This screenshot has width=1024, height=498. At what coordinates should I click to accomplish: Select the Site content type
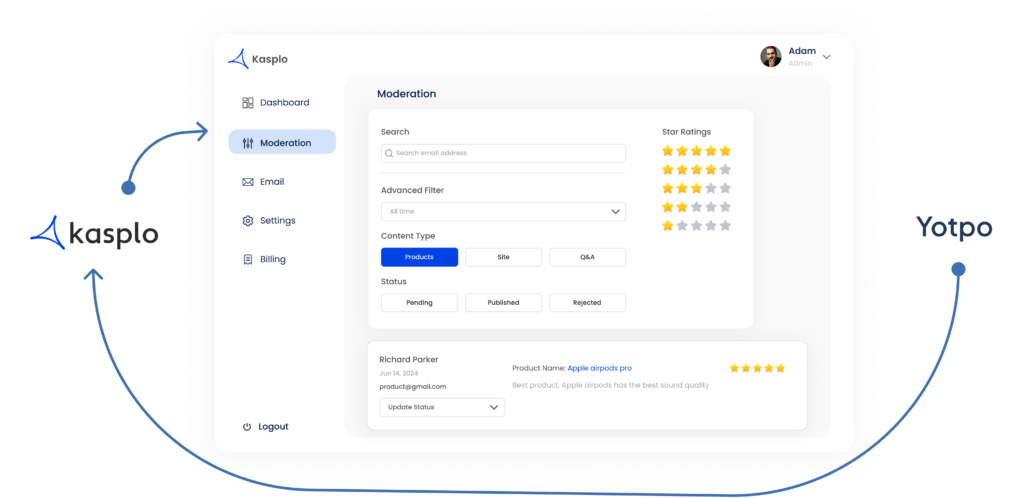pos(504,257)
